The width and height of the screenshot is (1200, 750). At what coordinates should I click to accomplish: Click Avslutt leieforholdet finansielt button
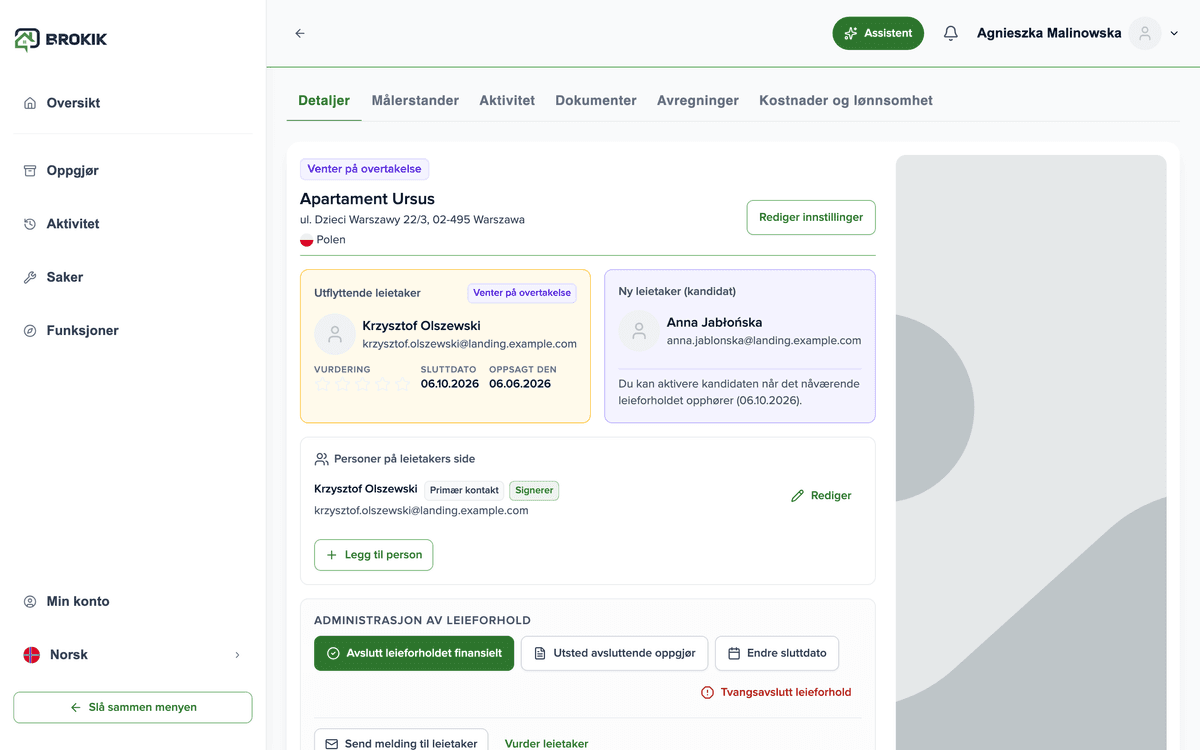pos(414,653)
